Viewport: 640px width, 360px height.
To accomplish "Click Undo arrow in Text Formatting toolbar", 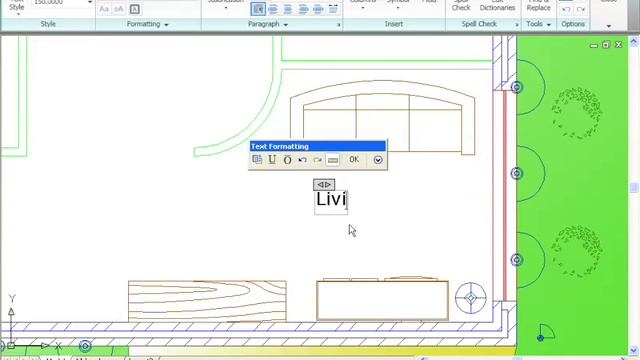I will tap(302, 160).
